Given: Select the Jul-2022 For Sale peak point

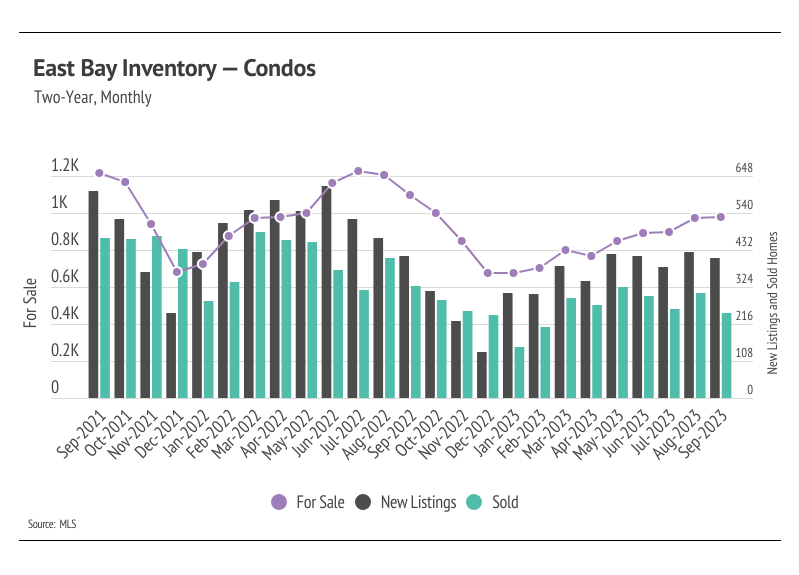Looking at the screenshot, I should [x=358, y=171].
